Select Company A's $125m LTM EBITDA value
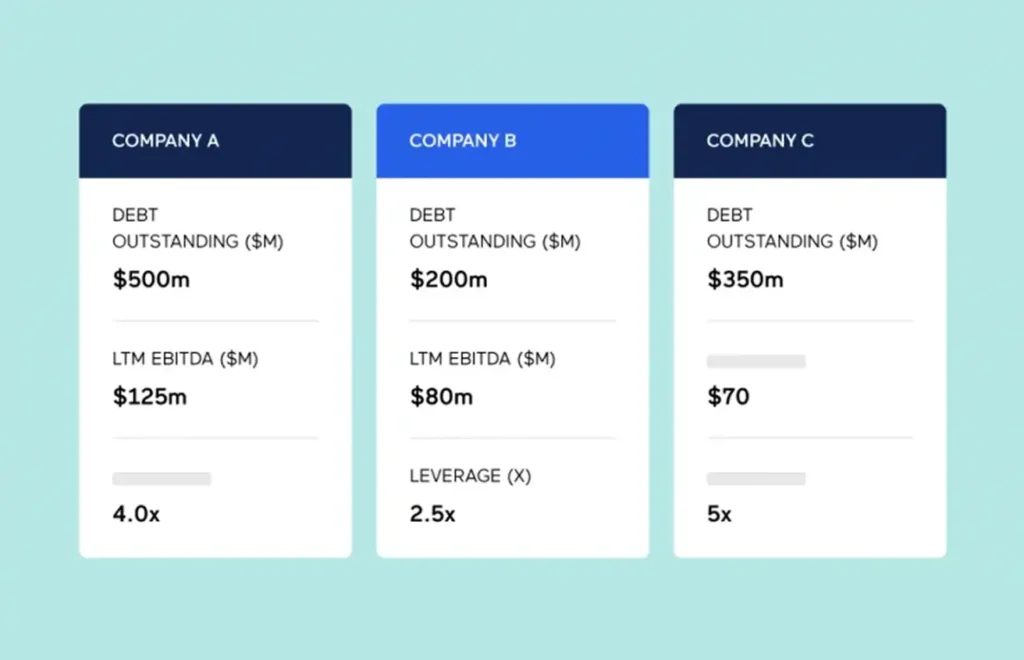Viewport: 1024px width, 660px height. [x=150, y=396]
